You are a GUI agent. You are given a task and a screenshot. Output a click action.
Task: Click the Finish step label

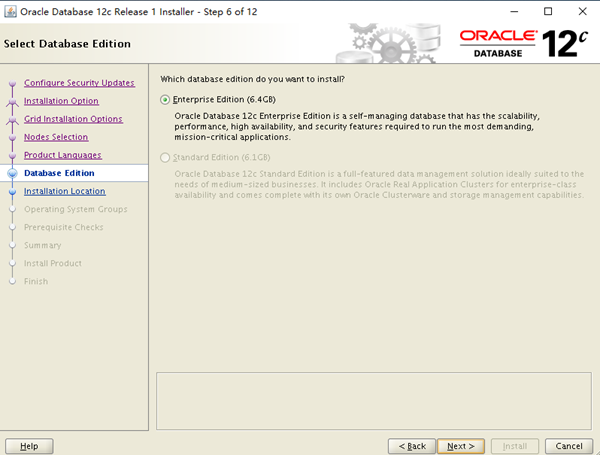(x=36, y=281)
